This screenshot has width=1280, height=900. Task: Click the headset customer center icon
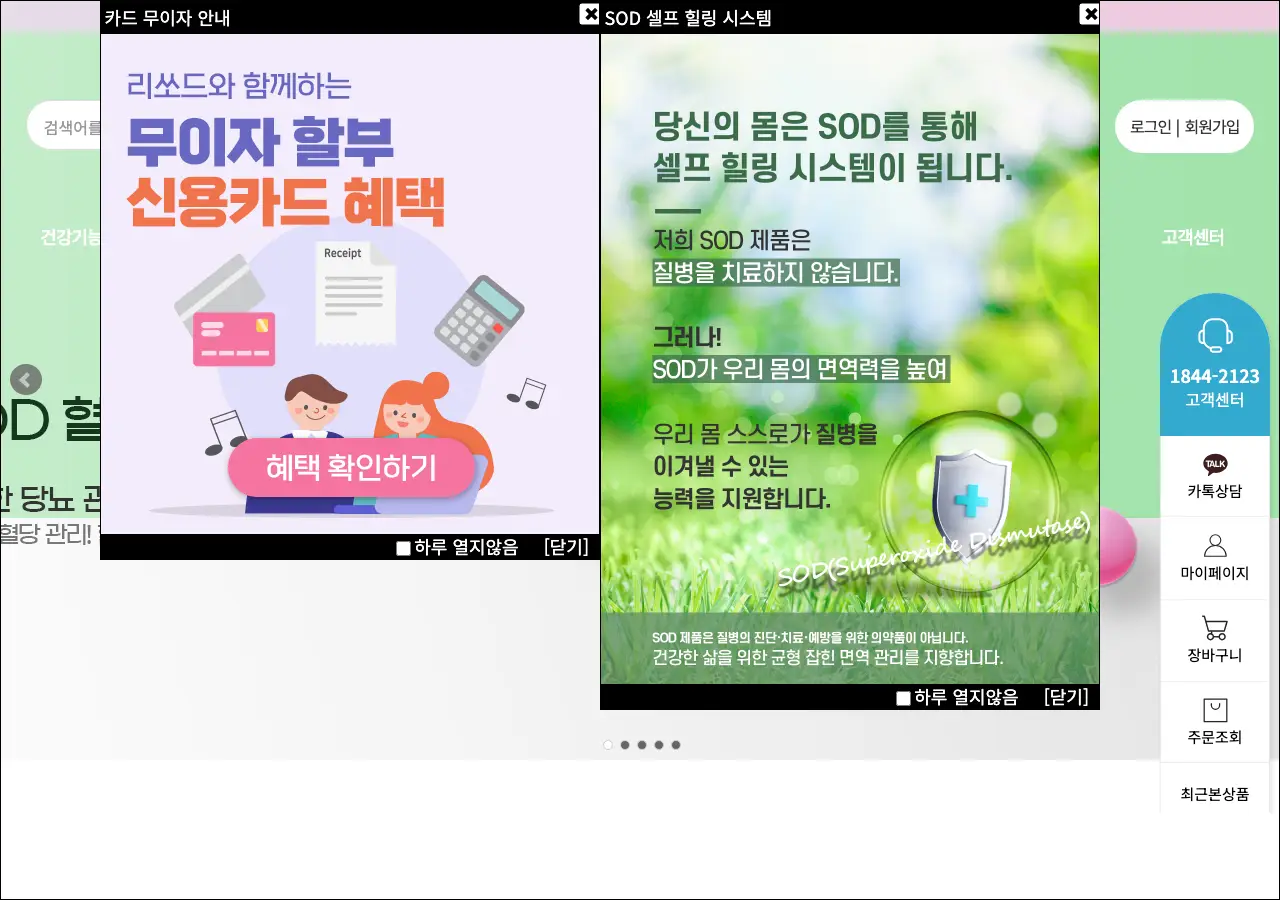click(x=1214, y=335)
